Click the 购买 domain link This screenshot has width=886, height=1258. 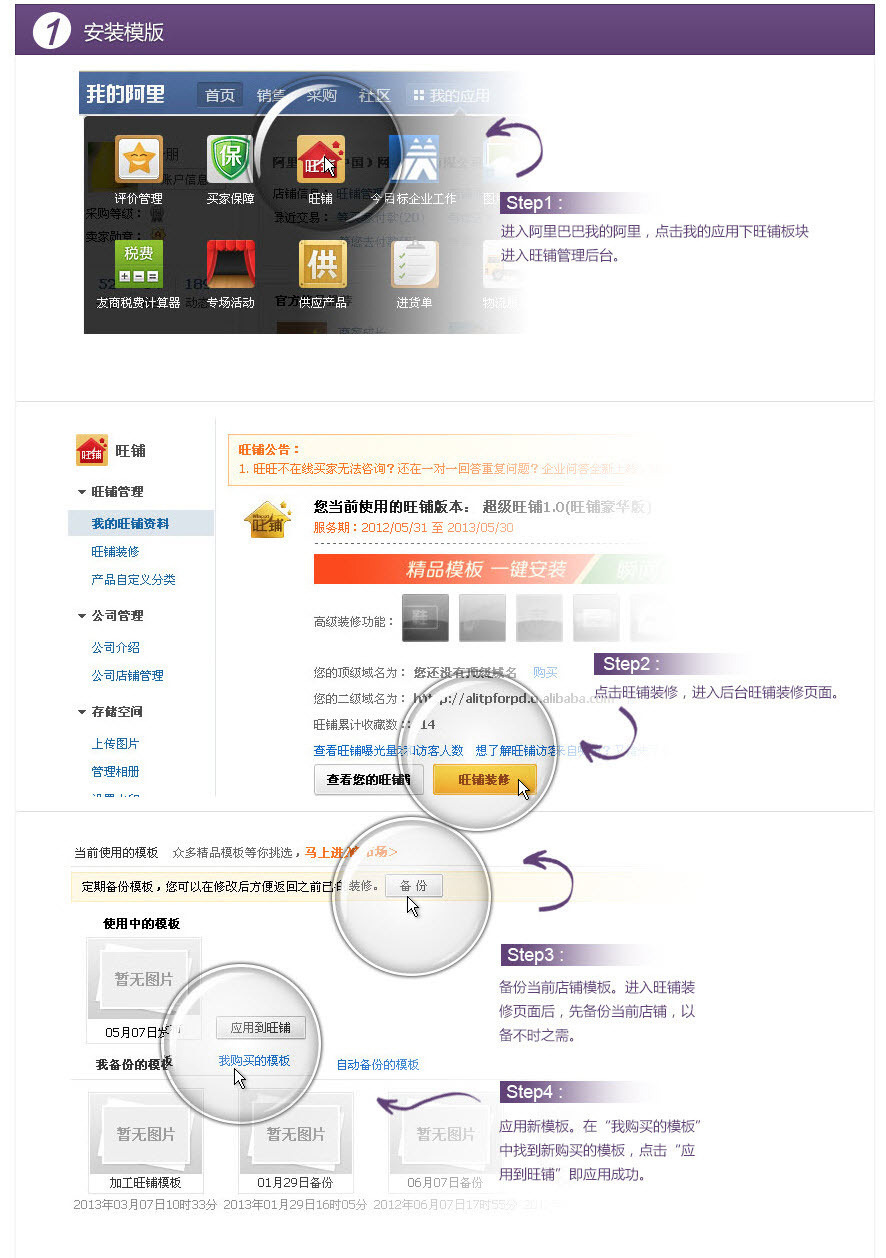545,673
